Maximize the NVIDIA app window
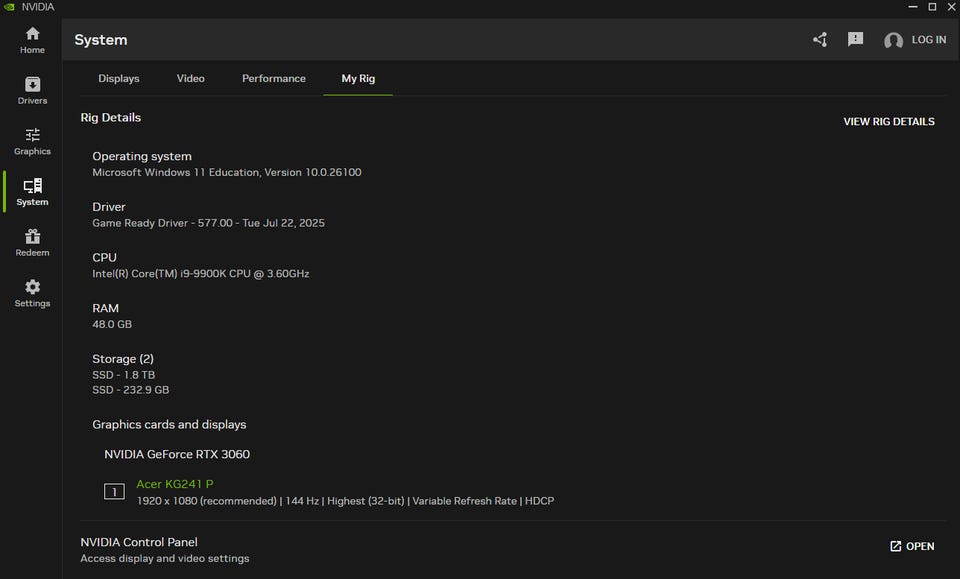 932,7
